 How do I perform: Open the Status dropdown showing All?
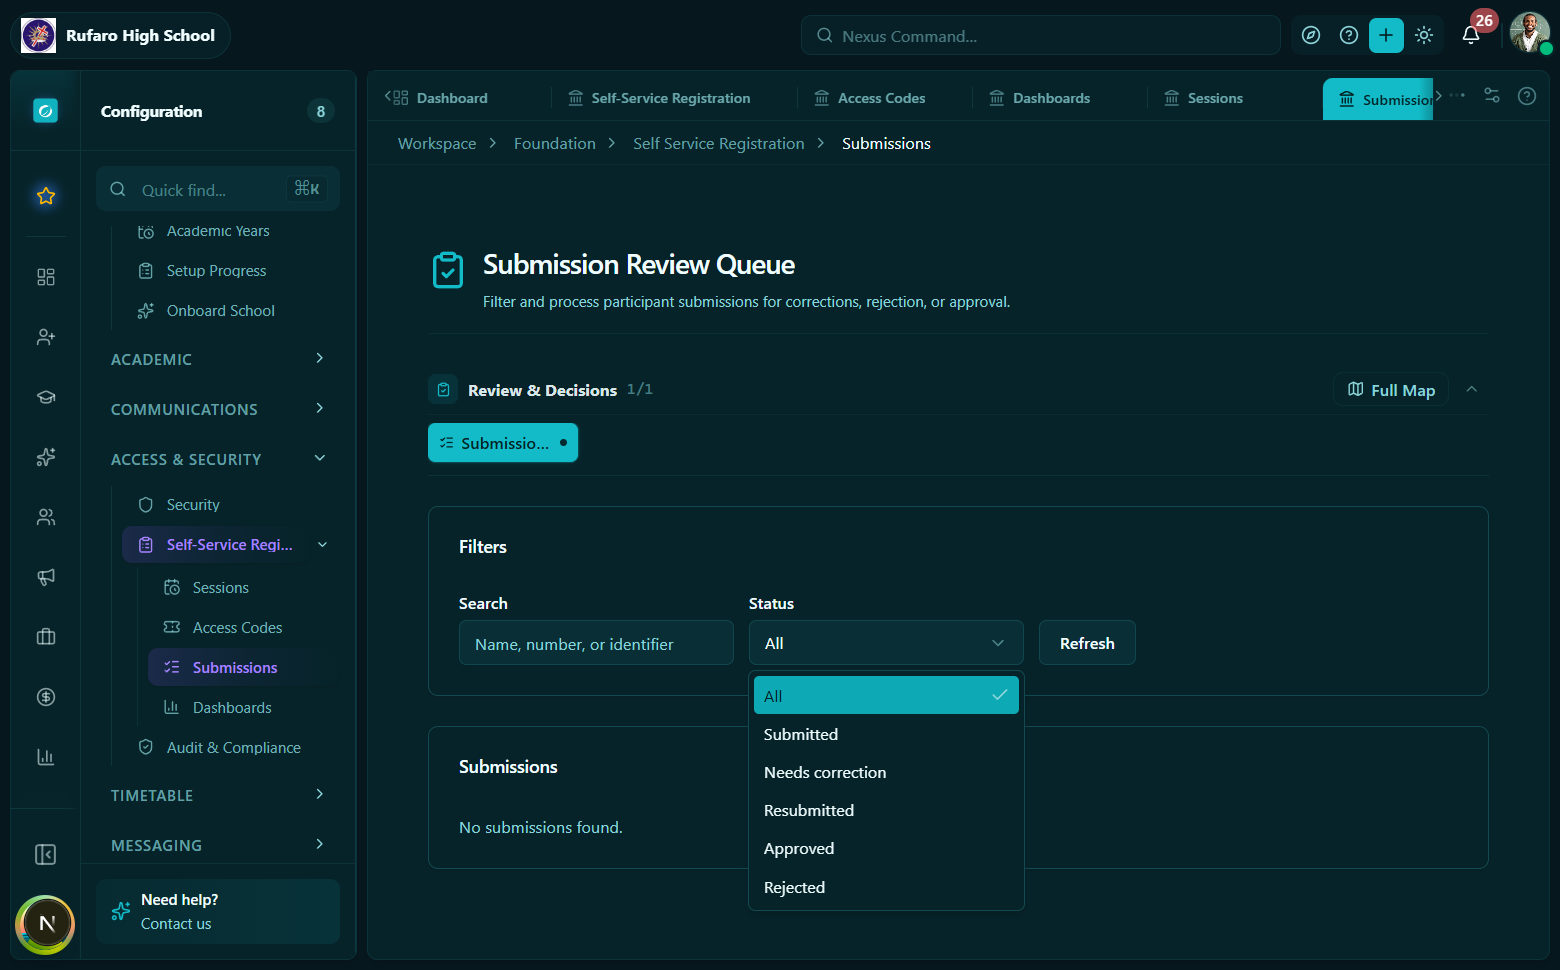tap(886, 643)
